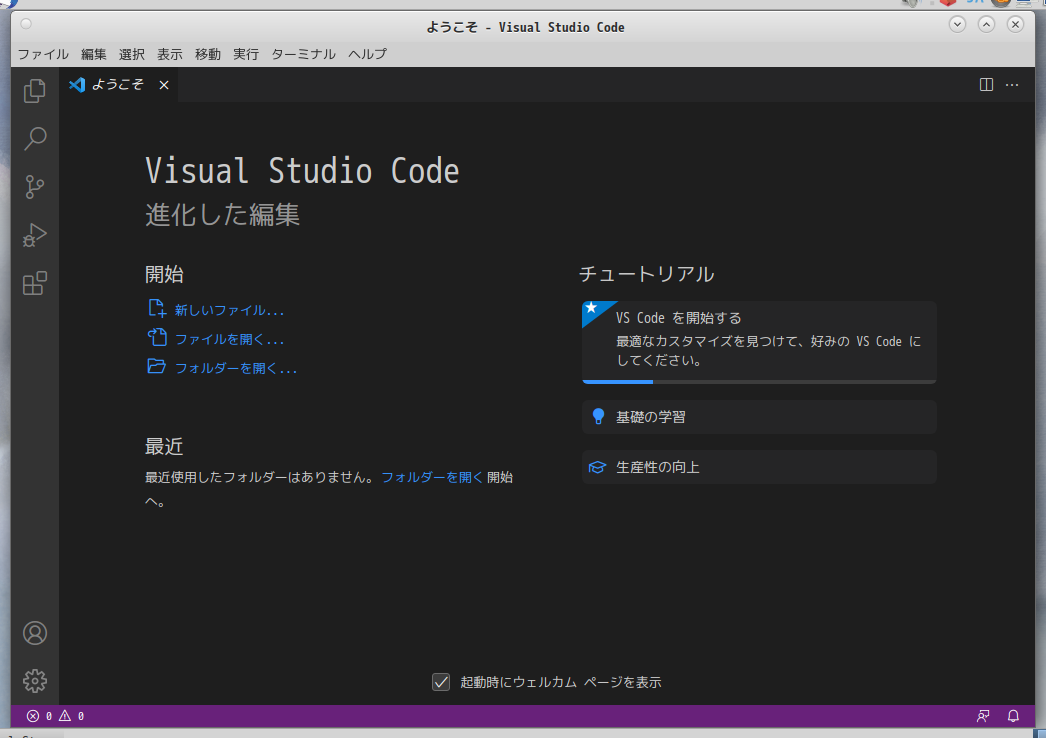
Task: Open the 実行 menu
Action: pyautogui.click(x=245, y=54)
